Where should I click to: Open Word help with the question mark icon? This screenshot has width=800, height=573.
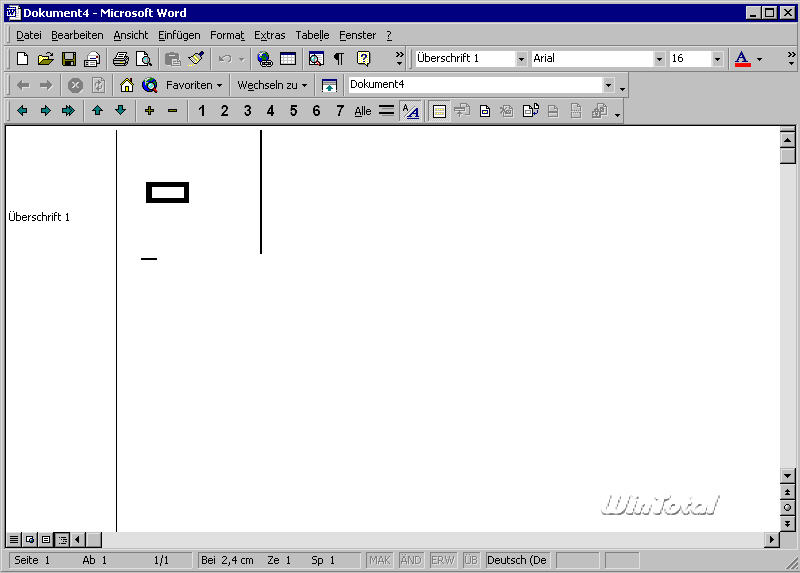[x=363, y=59]
